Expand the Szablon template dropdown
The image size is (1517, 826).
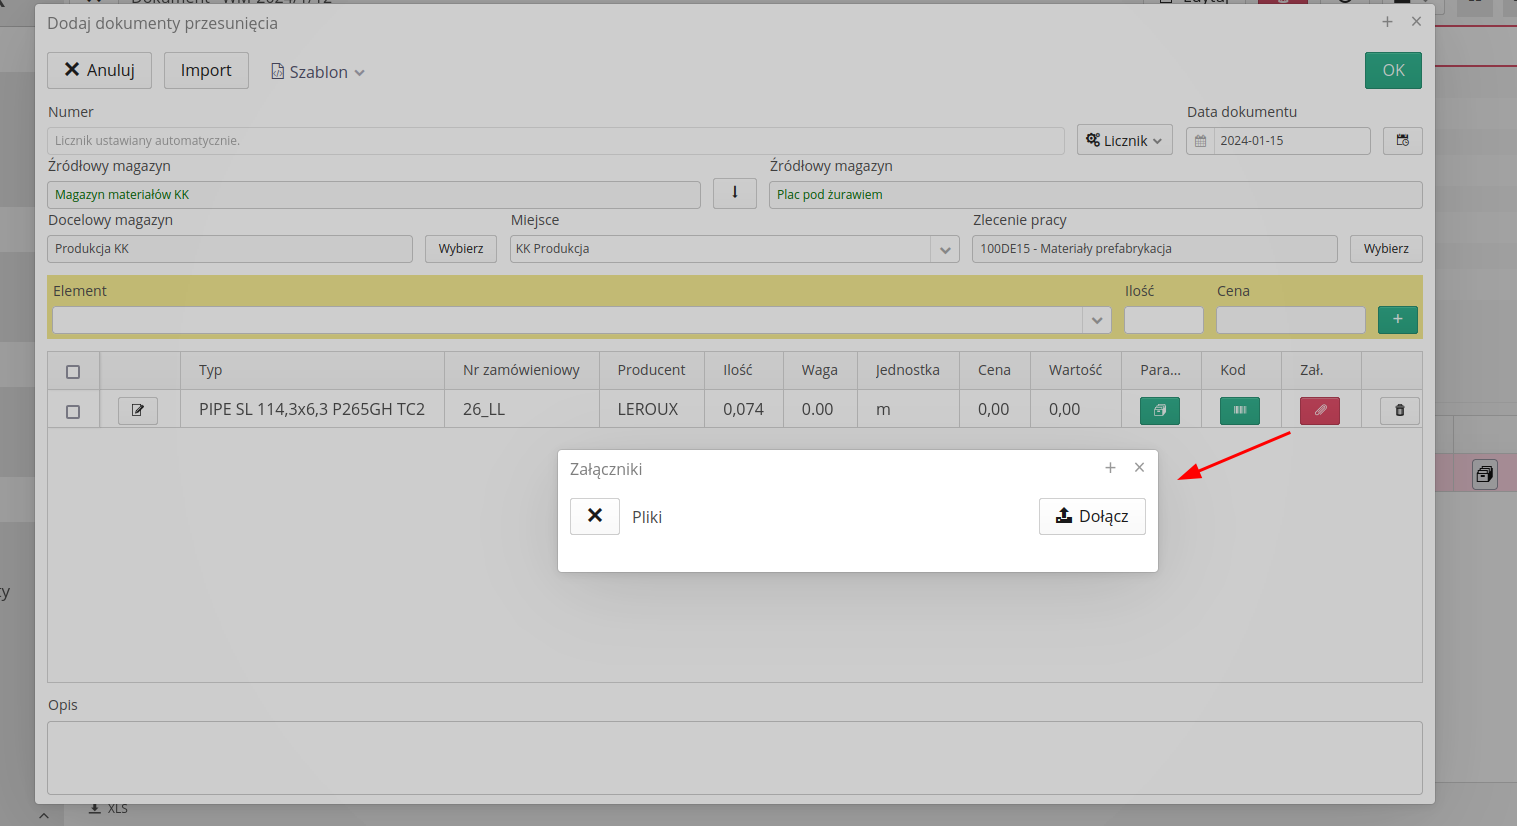tap(318, 72)
